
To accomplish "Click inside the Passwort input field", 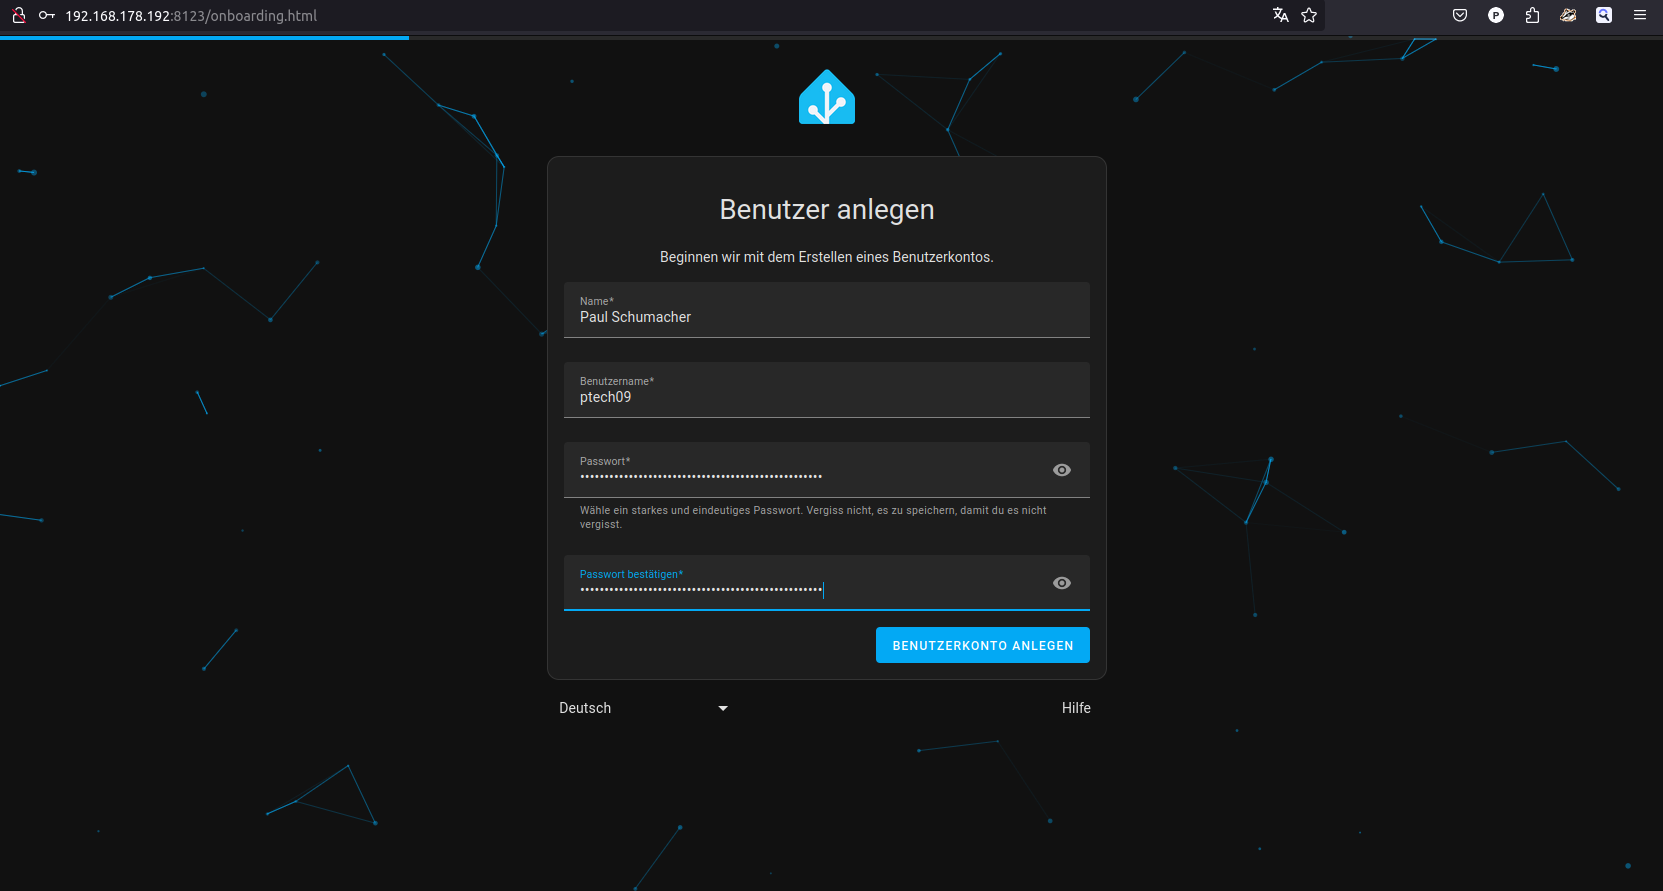I will 800,475.
